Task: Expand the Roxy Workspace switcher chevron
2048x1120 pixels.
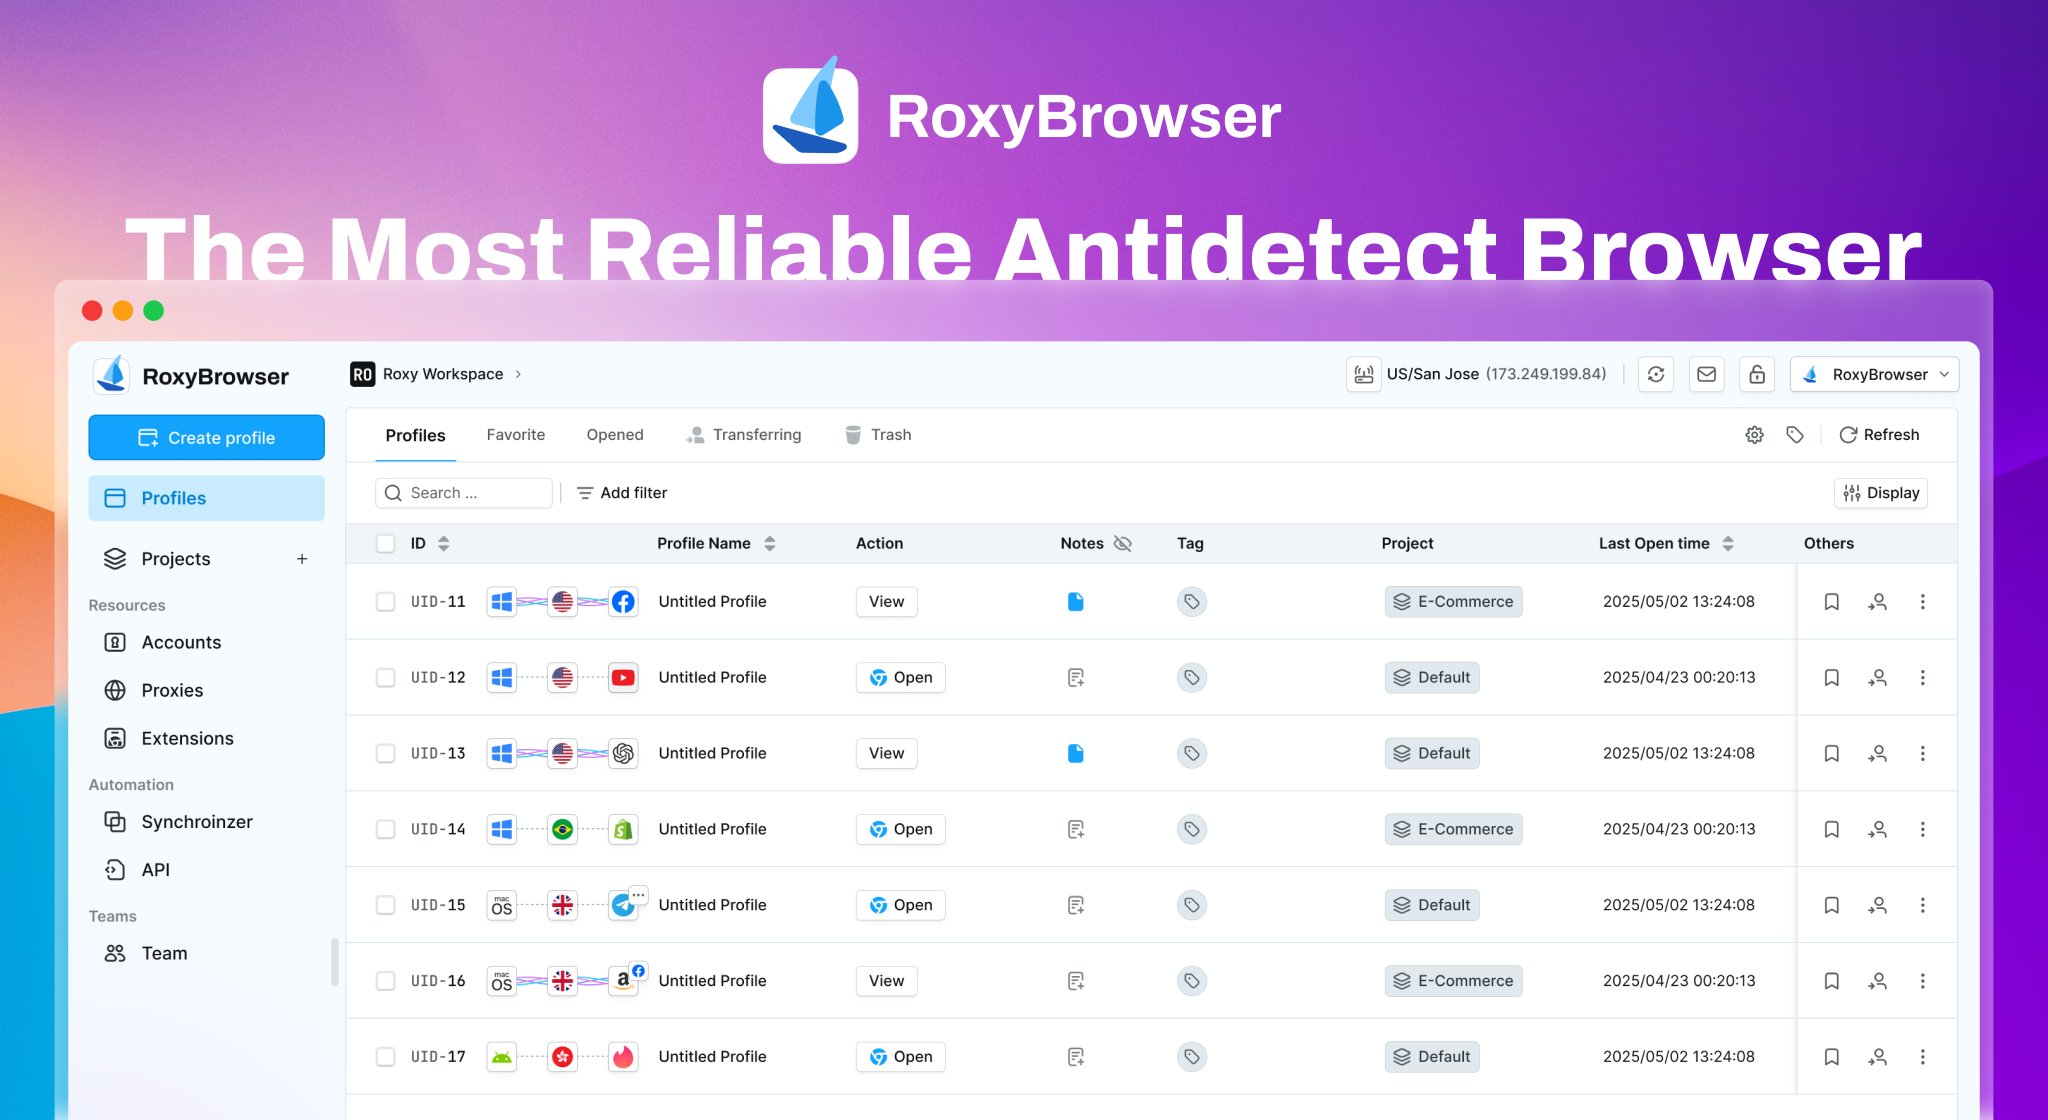Action: [x=518, y=374]
